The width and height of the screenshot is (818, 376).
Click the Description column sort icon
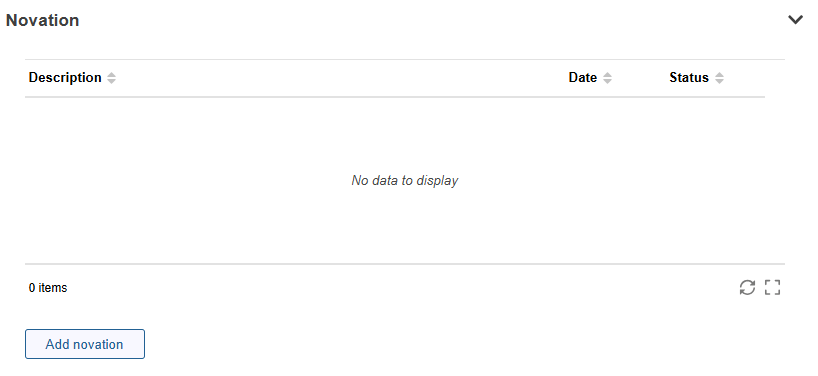point(111,78)
